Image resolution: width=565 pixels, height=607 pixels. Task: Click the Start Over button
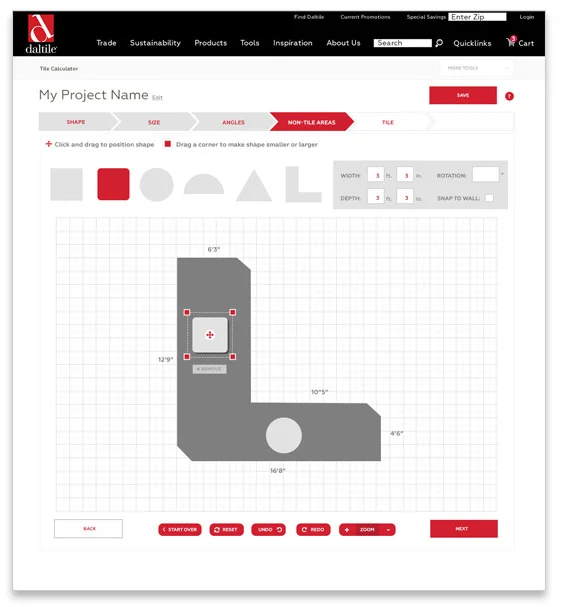click(180, 530)
